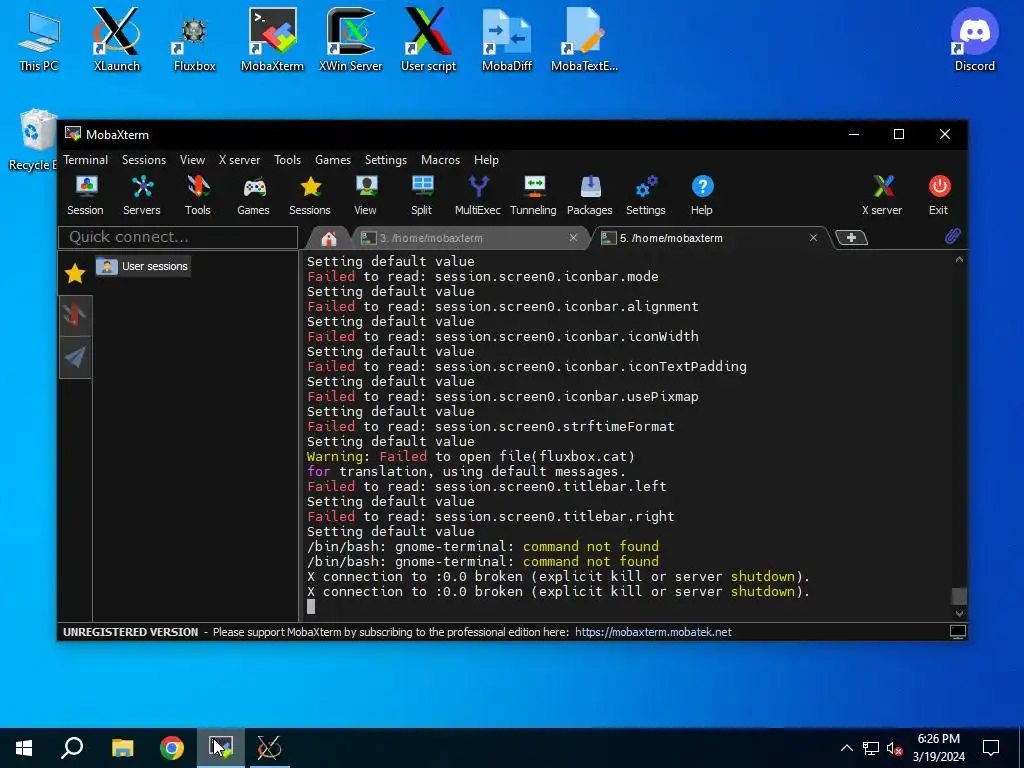The width and height of the screenshot is (1024, 768).
Task: Activate the MultiExec toolbar icon
Action: [x=478, y=195]
